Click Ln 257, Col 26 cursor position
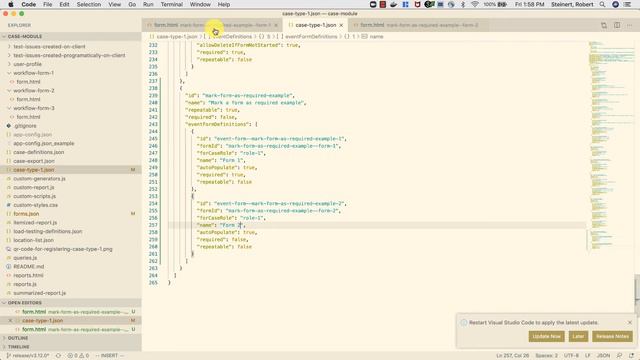The width and height of the screenshot is (640, 360). click(x=513, y=356)
